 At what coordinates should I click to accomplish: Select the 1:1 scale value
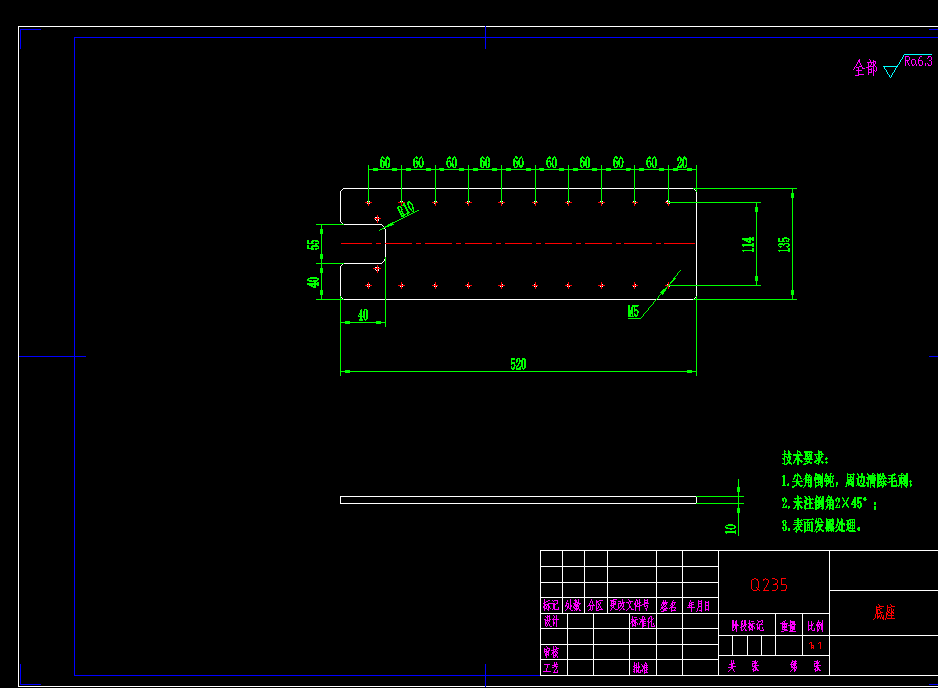point(816,646)
